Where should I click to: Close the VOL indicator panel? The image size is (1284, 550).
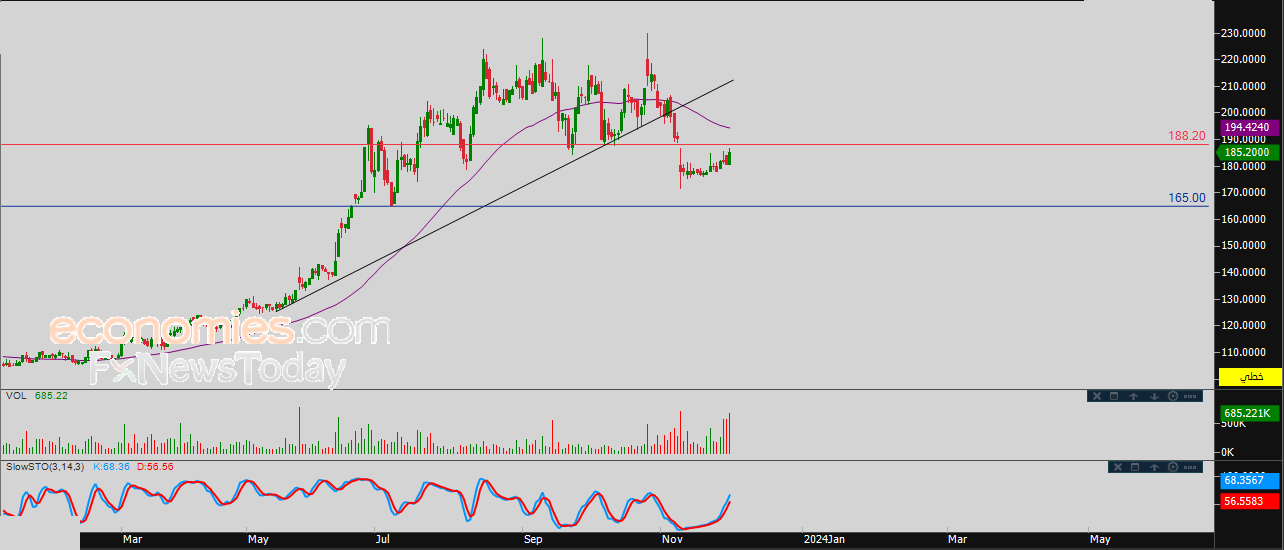pos(1095,396)
